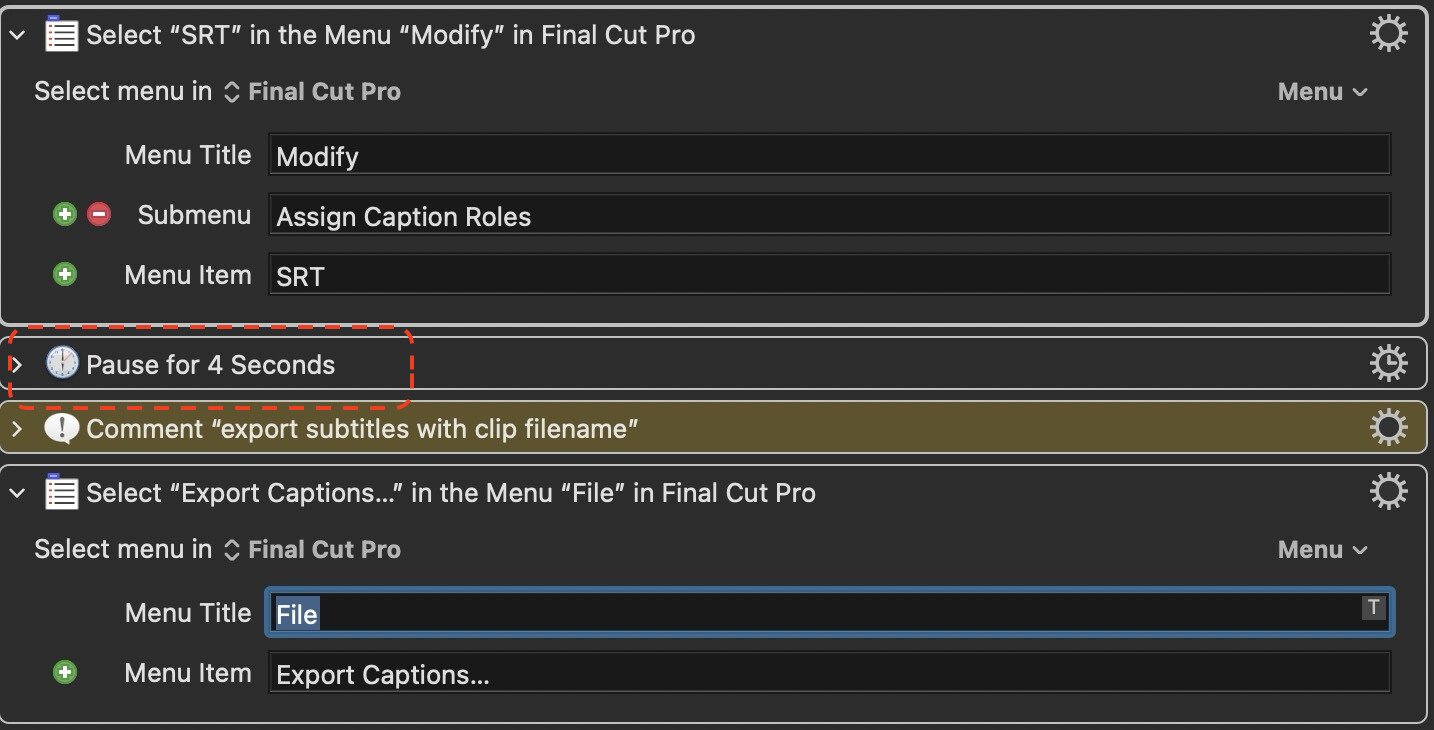Add menu level beside SRT Menu Item
Image resolution: width=1434 pixels, height=730 pixels.
[x=65, y=274]
